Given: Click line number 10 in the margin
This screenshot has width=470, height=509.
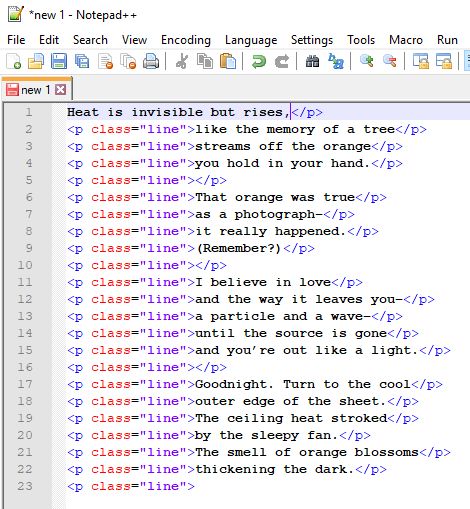Looking at the screenshot, I should [x=25, y=265].
